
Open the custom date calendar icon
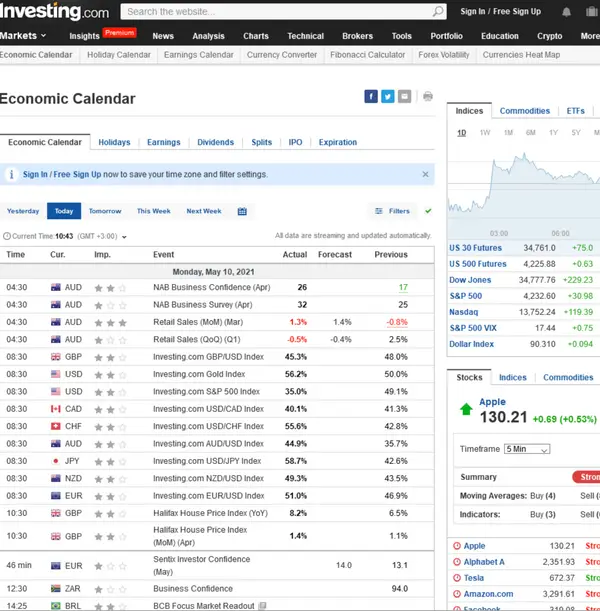tap(242, 211)
